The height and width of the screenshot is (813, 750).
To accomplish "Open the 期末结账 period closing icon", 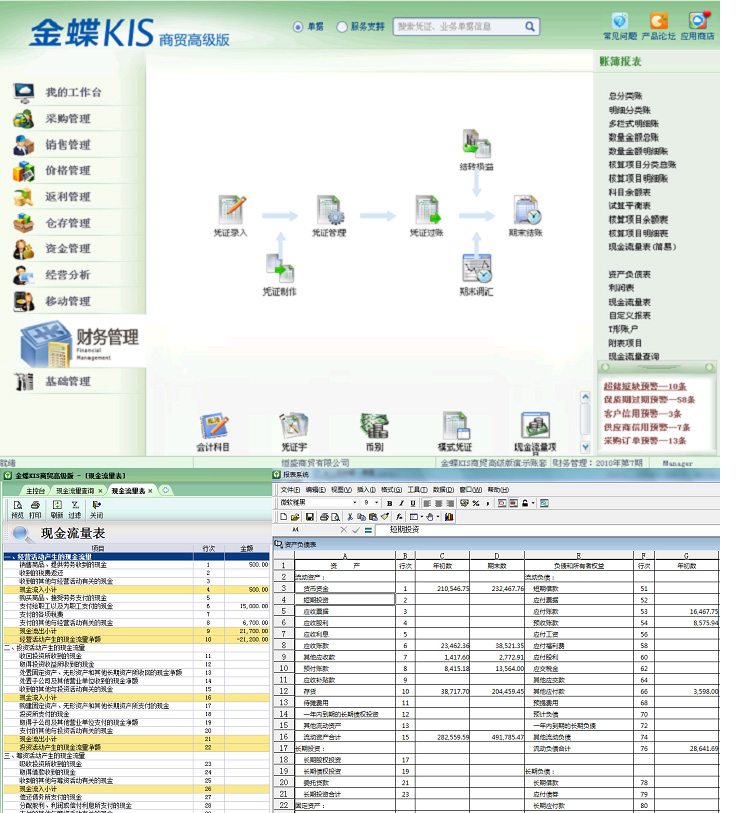I will click(527, 210).
